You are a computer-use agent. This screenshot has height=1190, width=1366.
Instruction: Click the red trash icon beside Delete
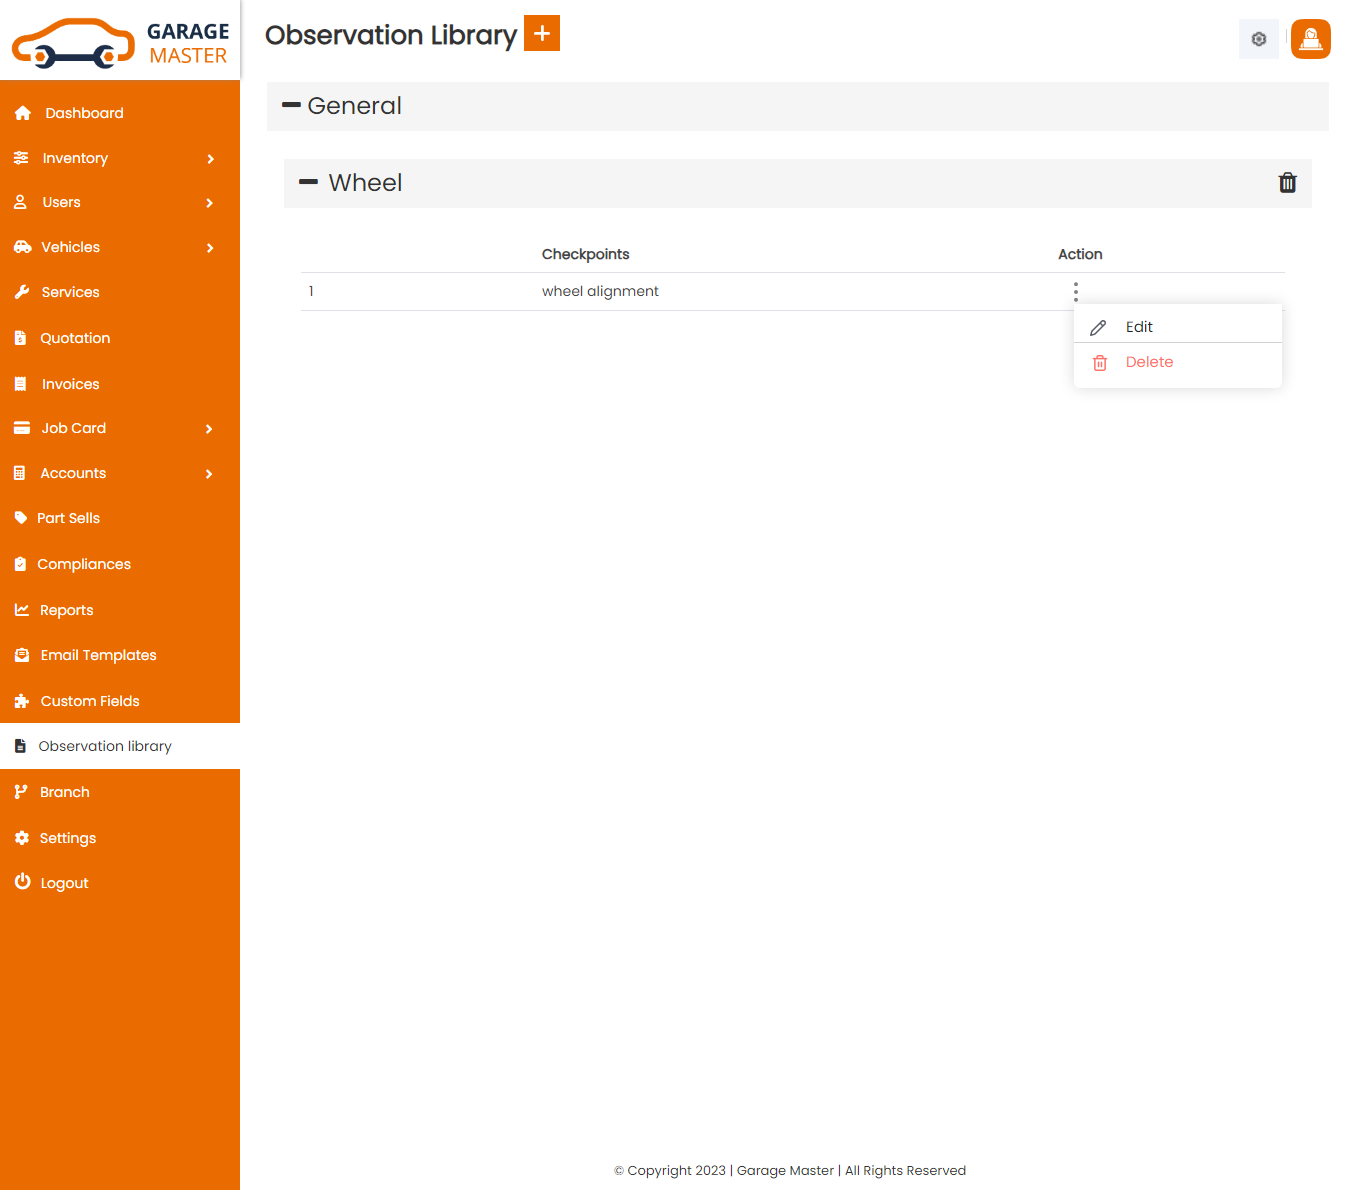click(x=1099, y=363)
